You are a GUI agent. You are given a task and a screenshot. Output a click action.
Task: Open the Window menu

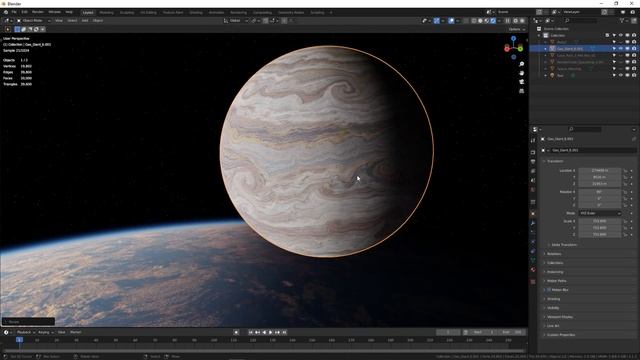(54, 12)
